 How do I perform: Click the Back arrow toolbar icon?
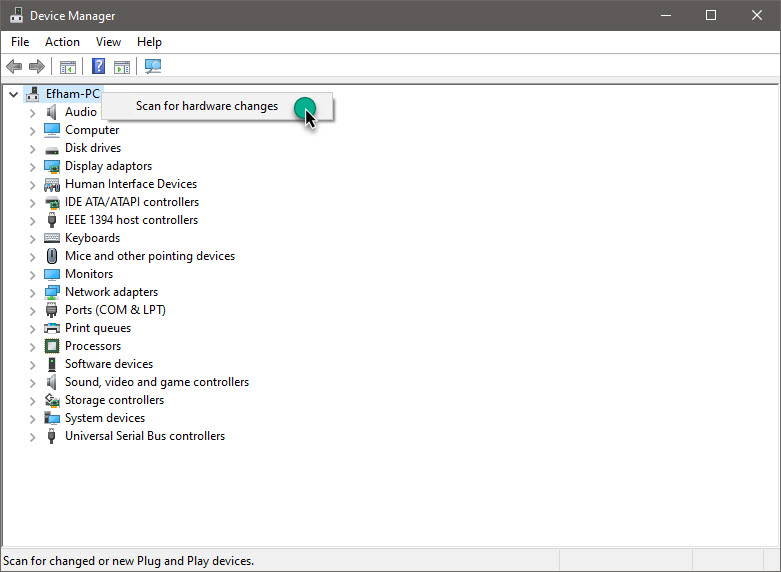[x=14, y=66]
